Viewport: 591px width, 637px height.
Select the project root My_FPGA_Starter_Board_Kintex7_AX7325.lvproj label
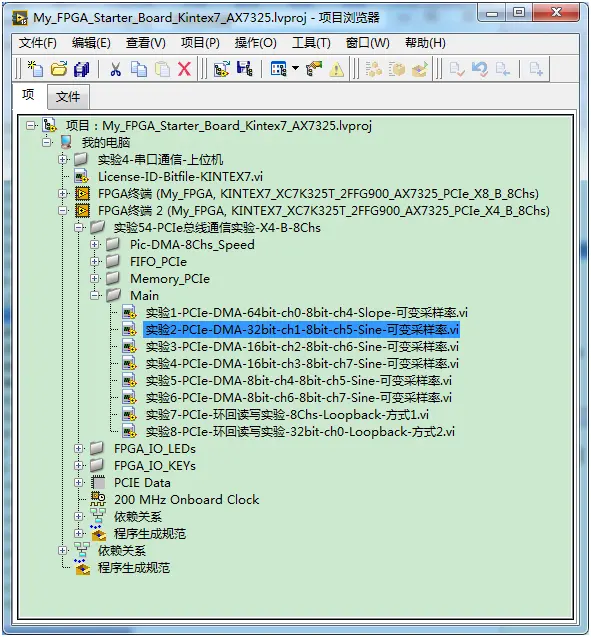[219, 126]
